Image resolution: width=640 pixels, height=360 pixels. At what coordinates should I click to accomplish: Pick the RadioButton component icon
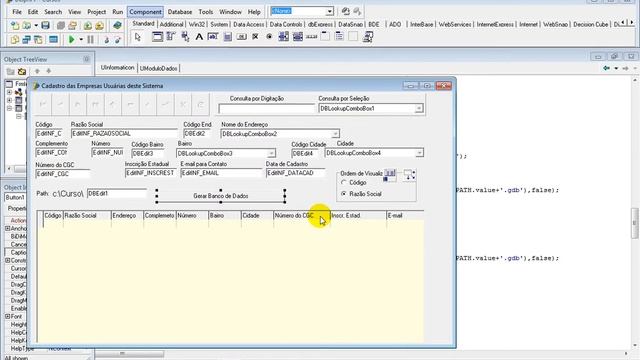click(x=269, y=37)
